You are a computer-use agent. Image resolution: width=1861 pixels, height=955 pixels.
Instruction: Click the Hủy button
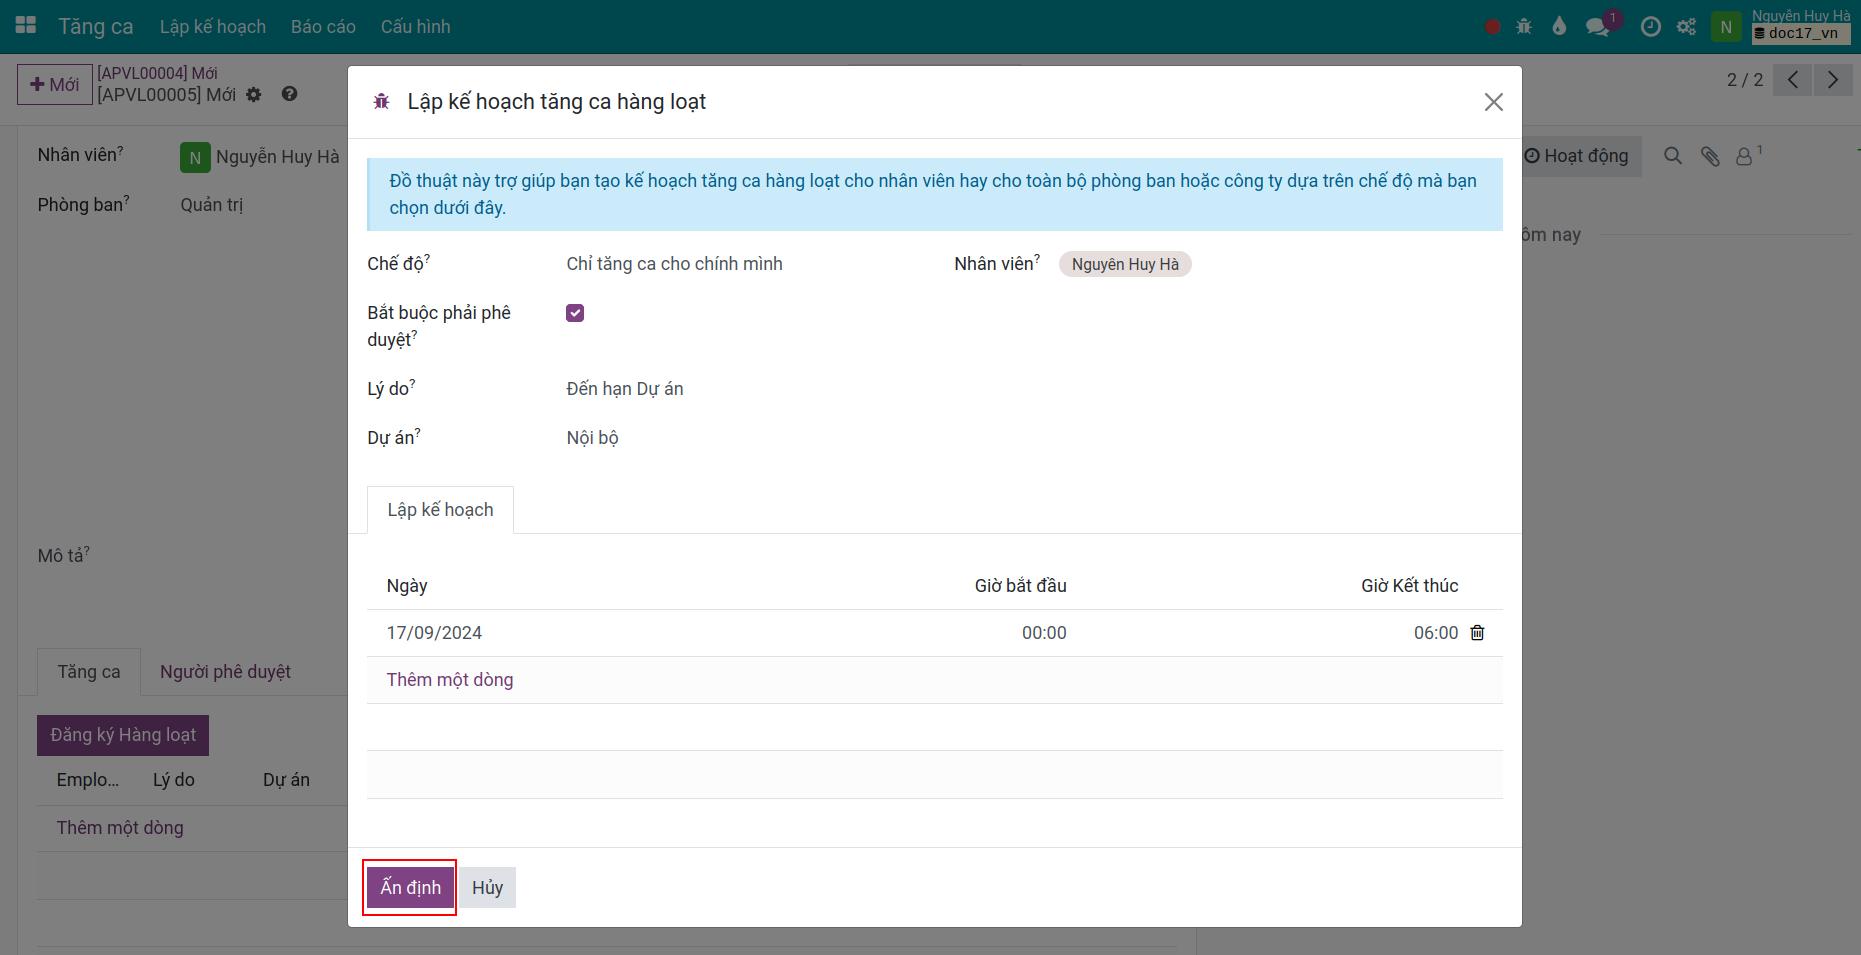click(487, 888)
